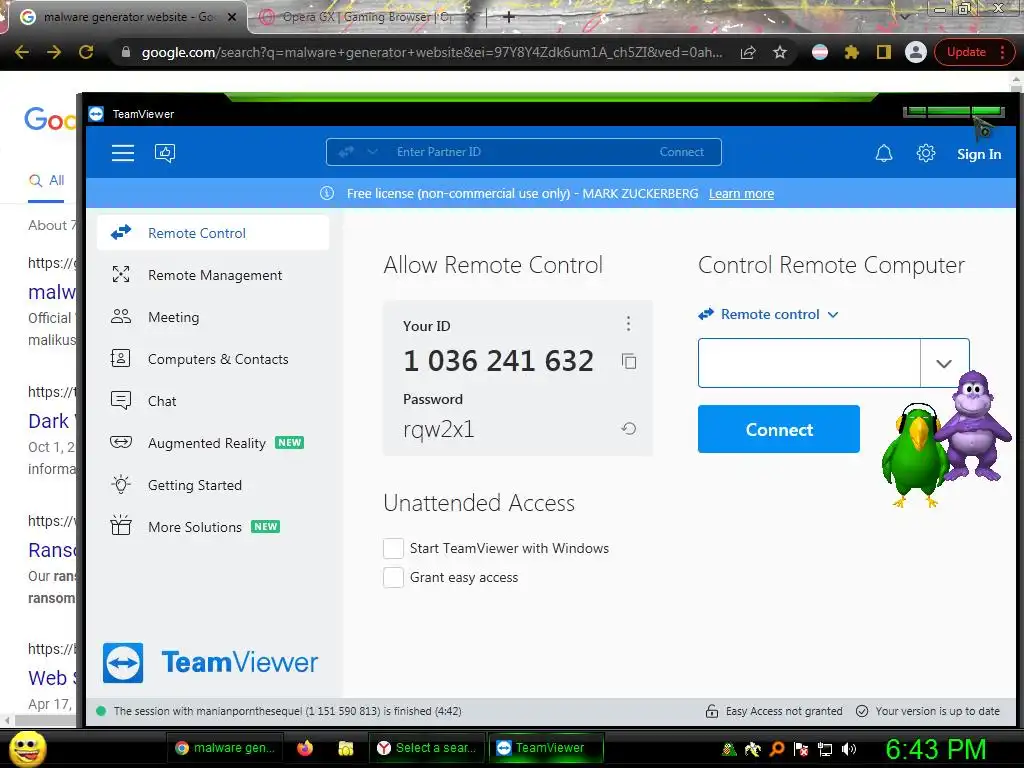Open a new Chrome tab
This screenshot has width=1024, height=768.
[509, 17]
